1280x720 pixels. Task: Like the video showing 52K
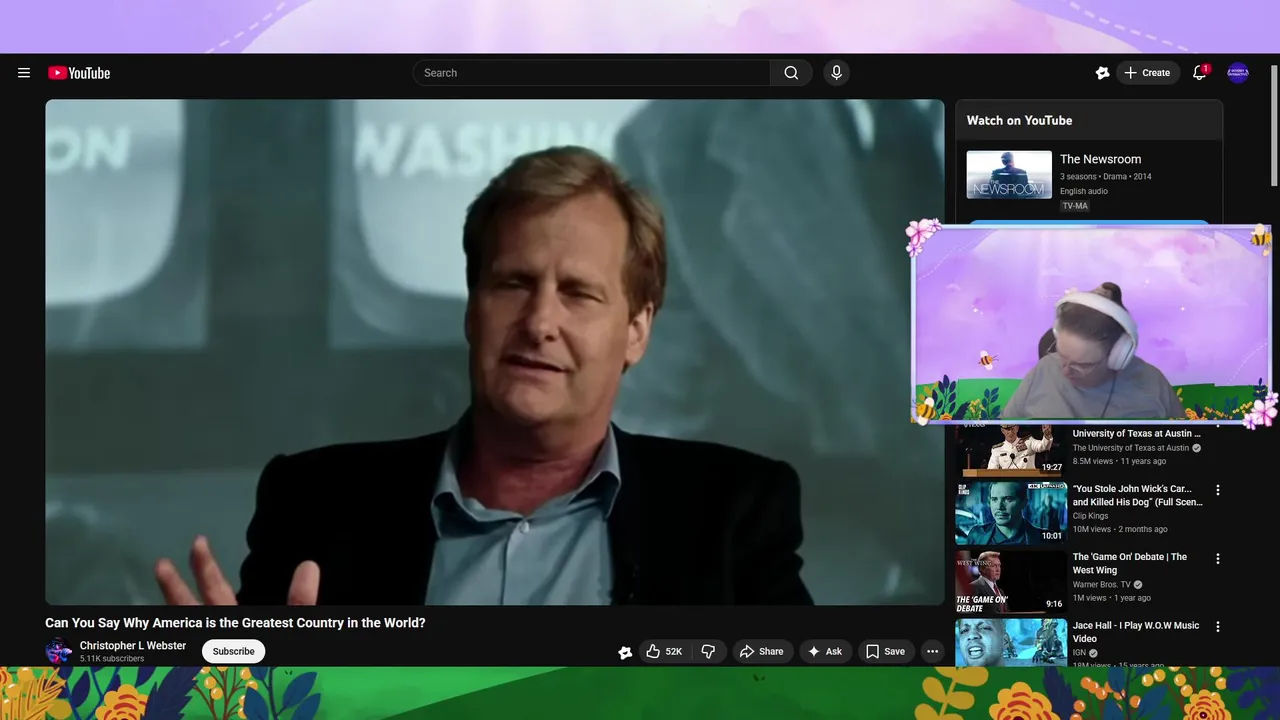point(664,651)
